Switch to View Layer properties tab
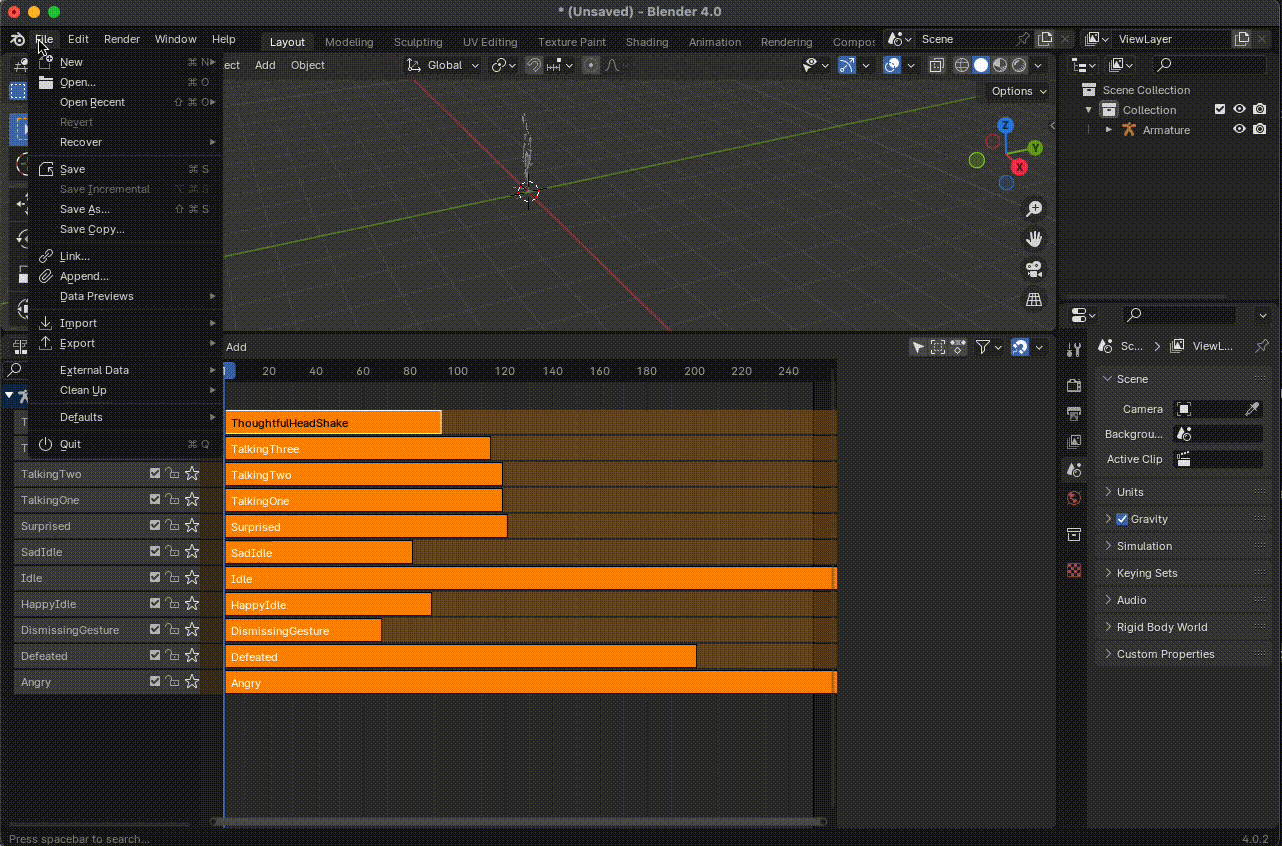1282x846 pixels. click(x=1074, y=441)
